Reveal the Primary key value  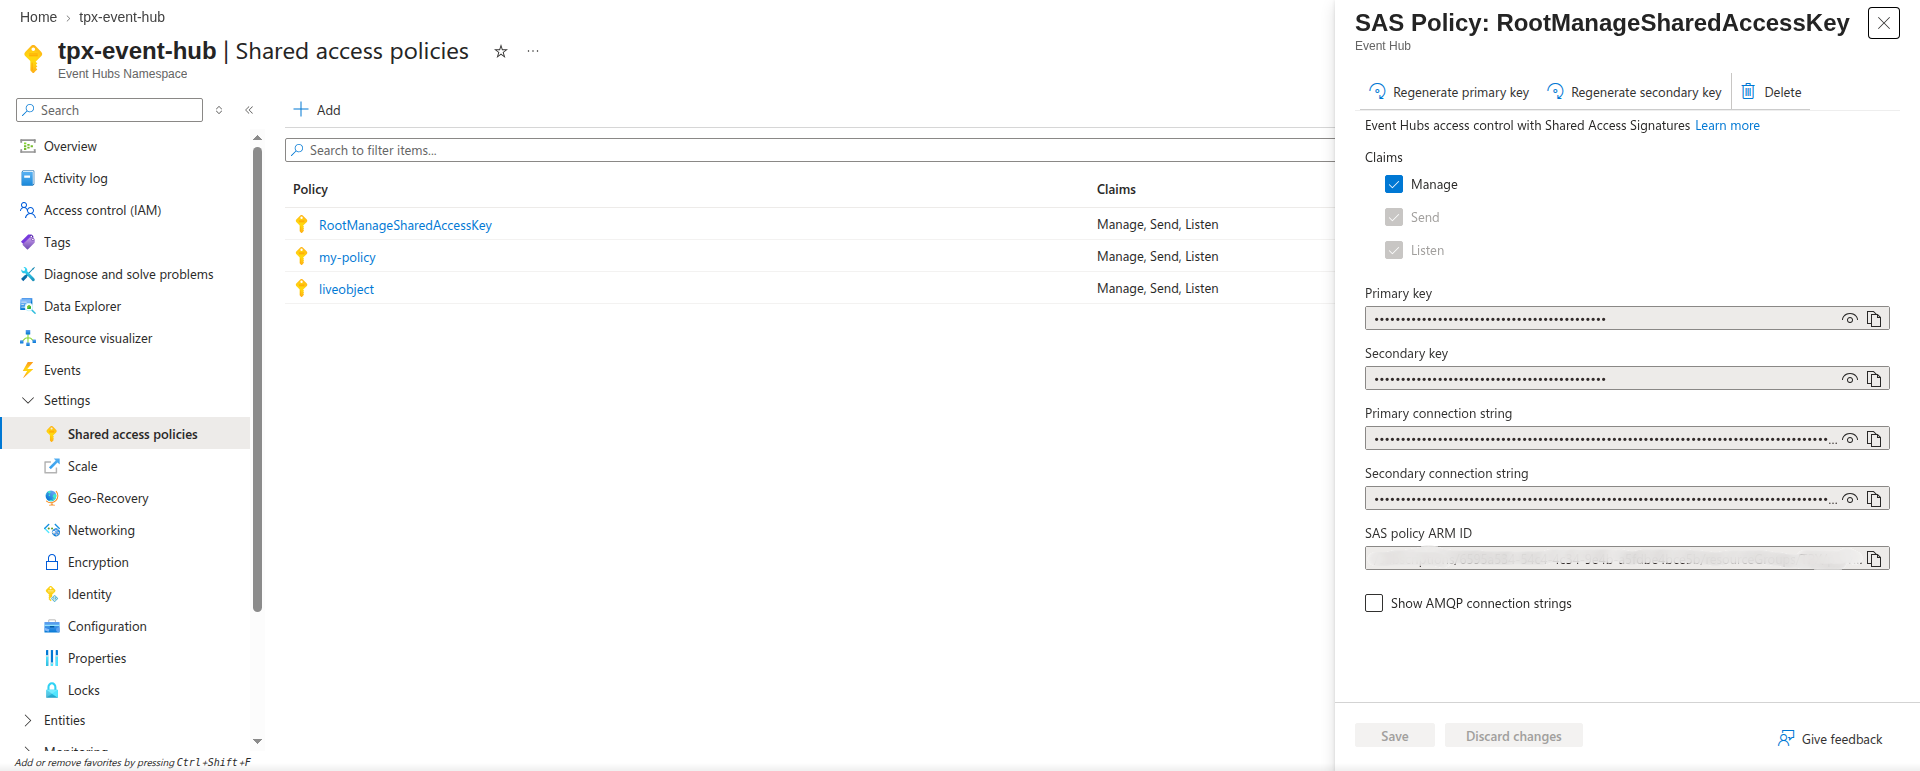pyautogui.click(x=1850, y=319)
